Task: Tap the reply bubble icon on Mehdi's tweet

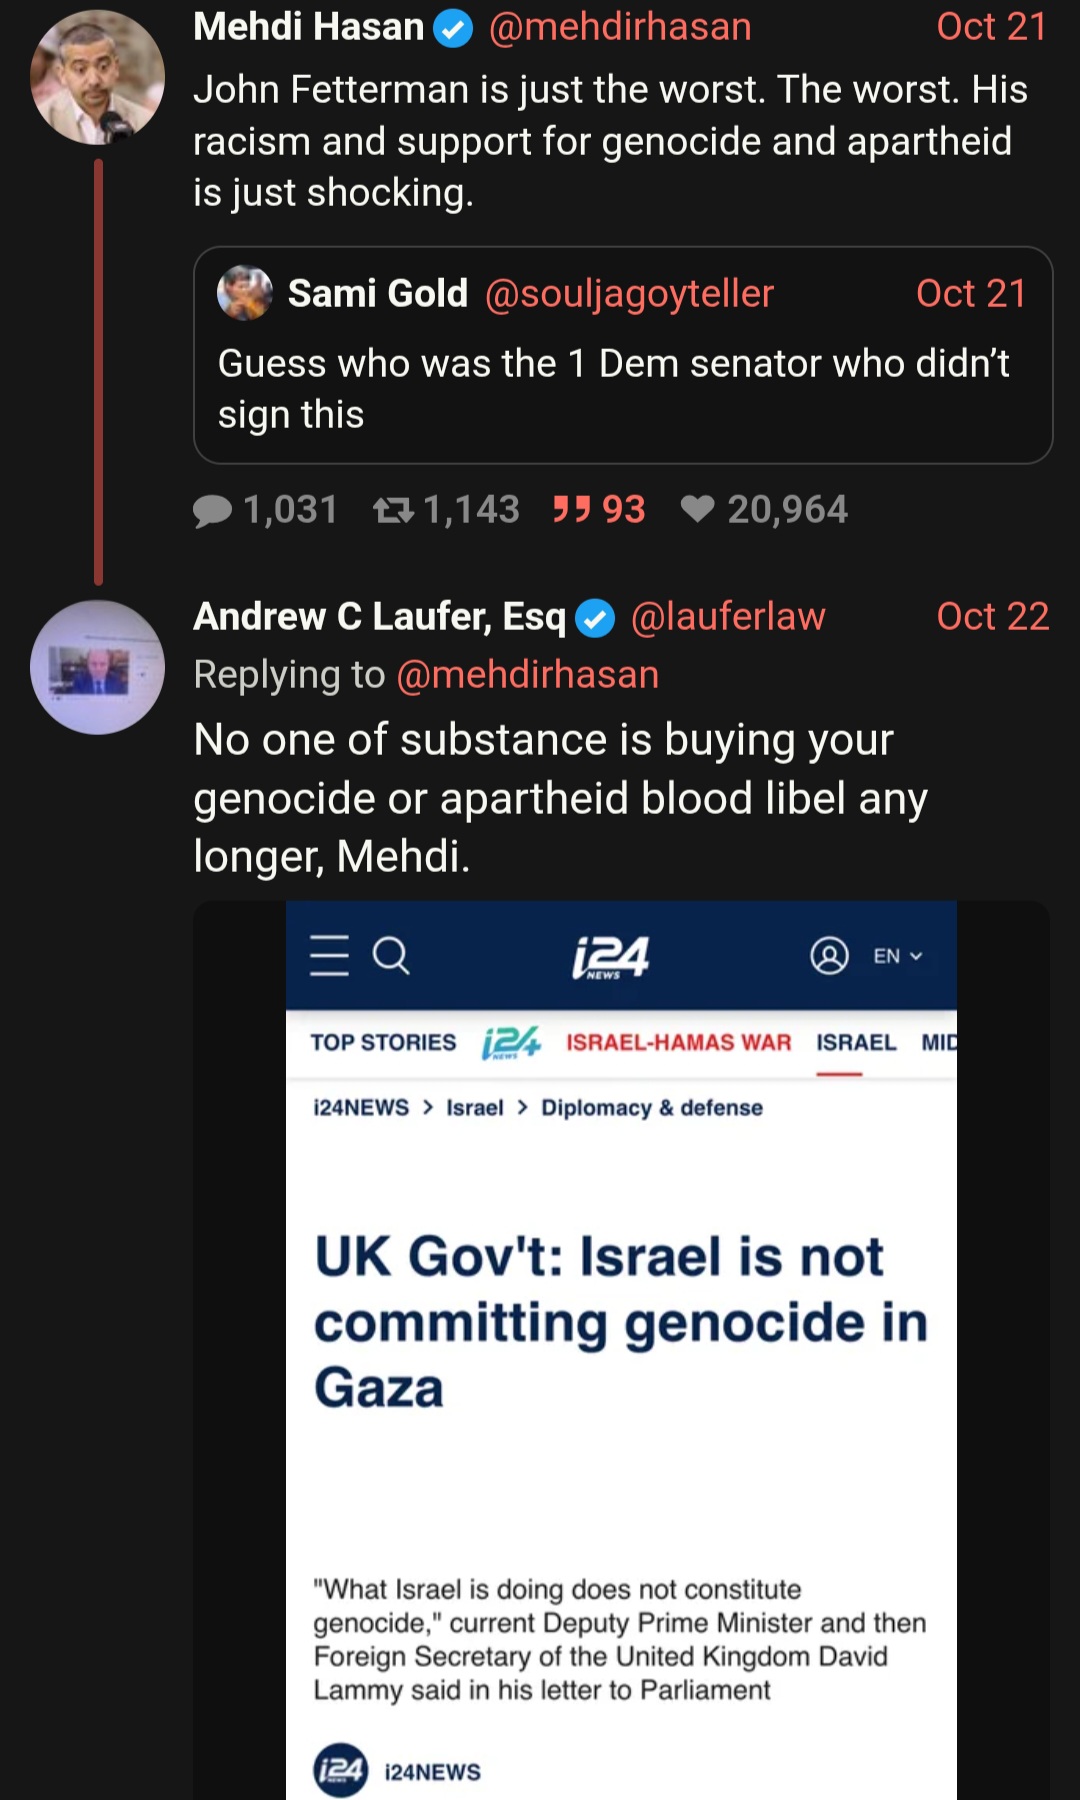Action: [213, 510]
